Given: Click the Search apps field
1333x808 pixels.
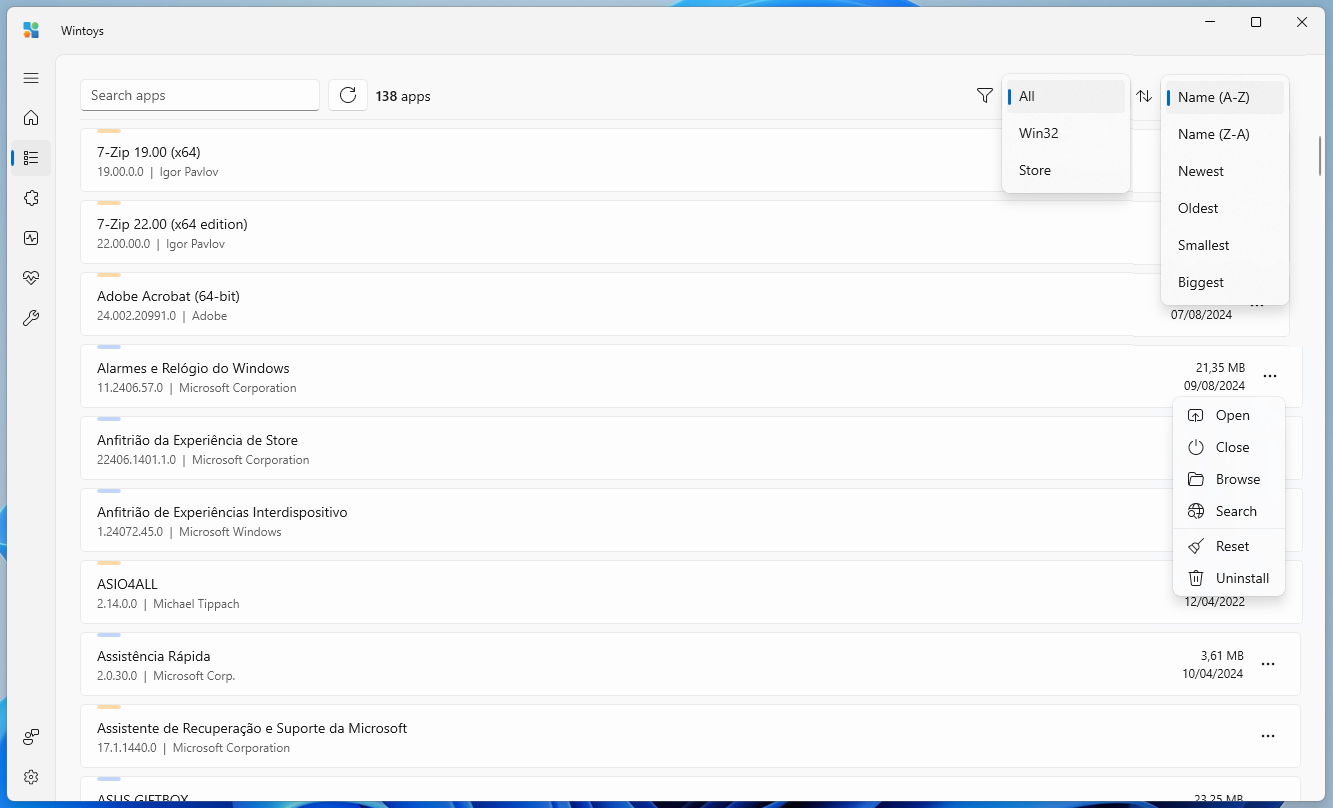Looking at the screenshot, I should click(200, 95).
